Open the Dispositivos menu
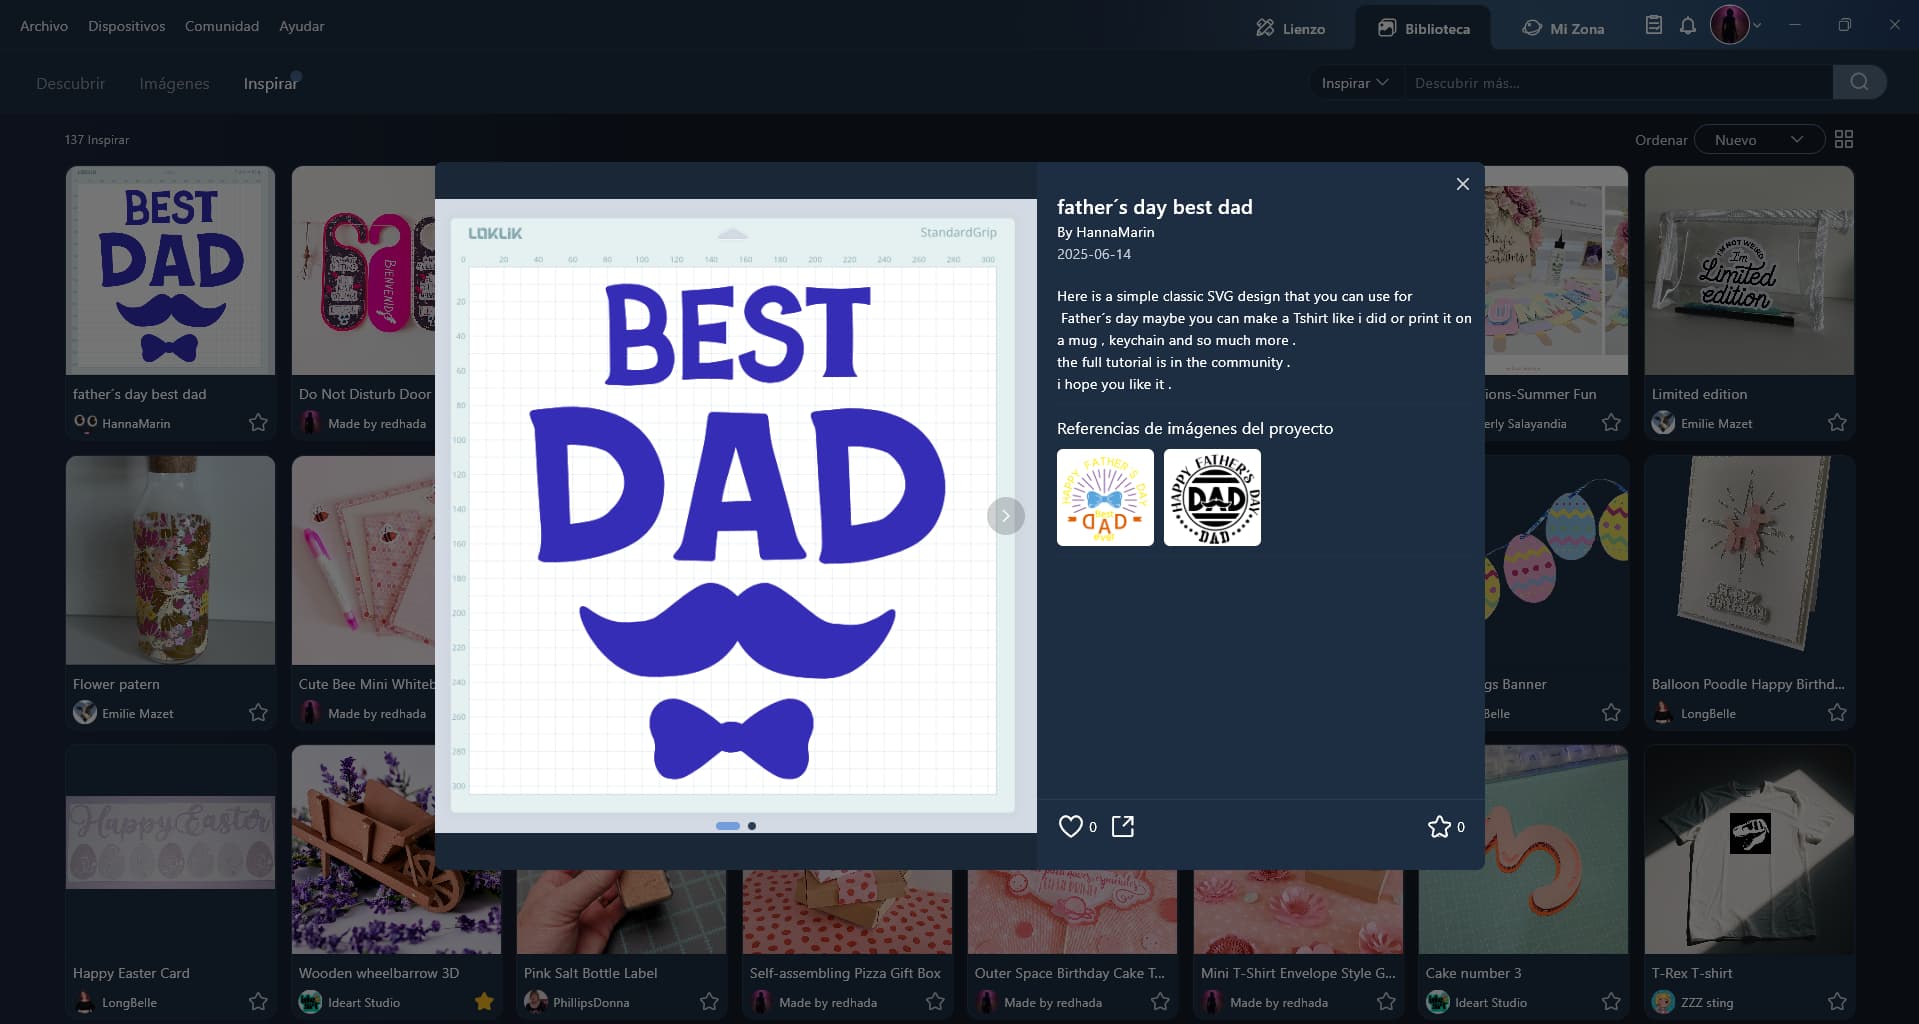The width and height of the screenshot is (1919, 1024). (126, 26)
